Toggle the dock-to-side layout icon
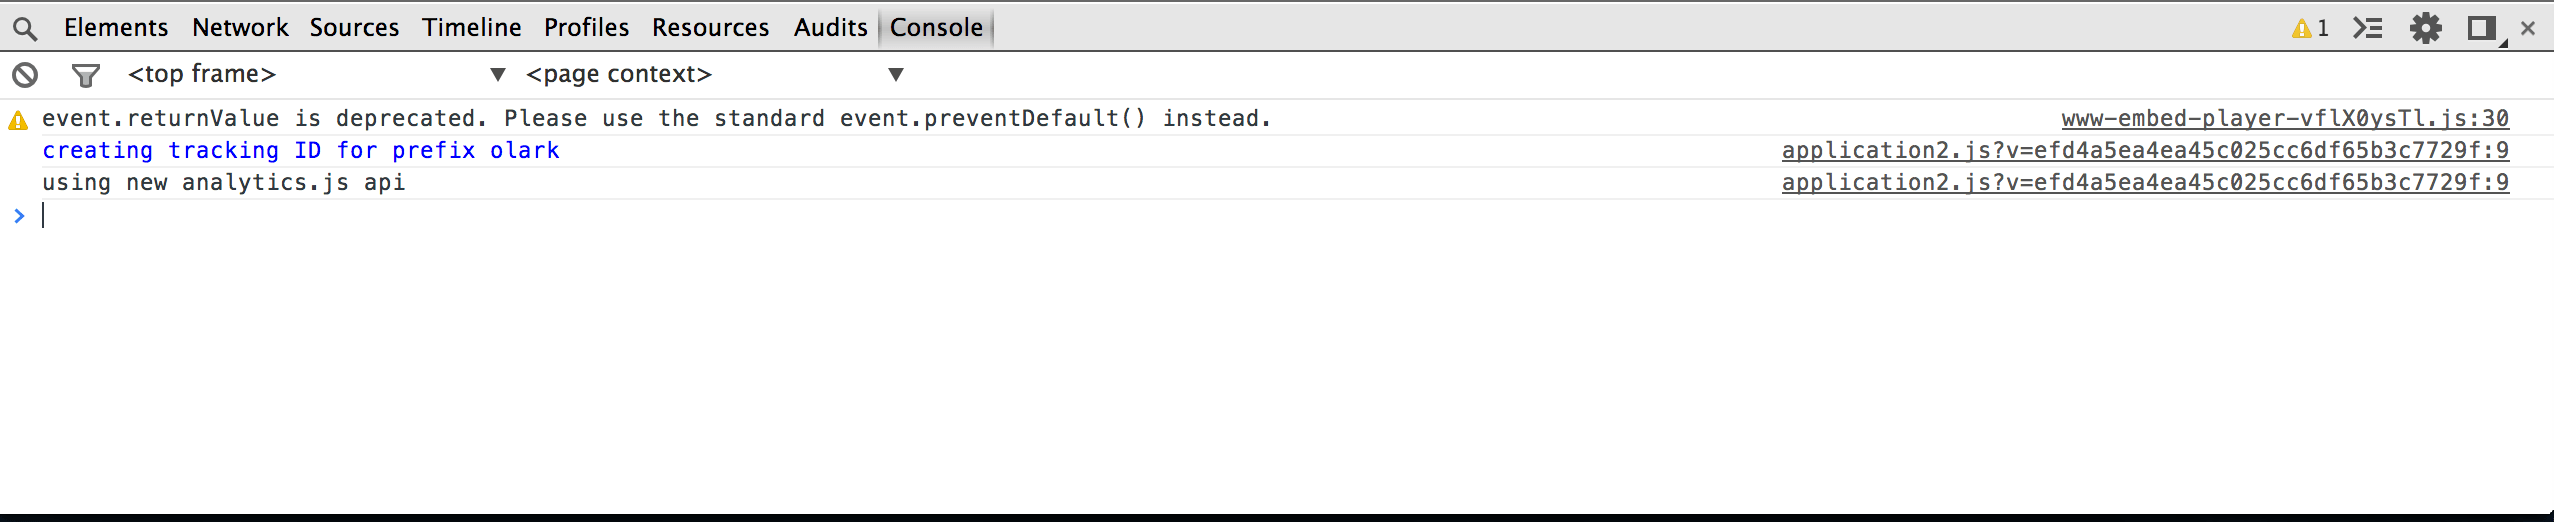The image size is (2554, 522). (x=2482, y=28)
